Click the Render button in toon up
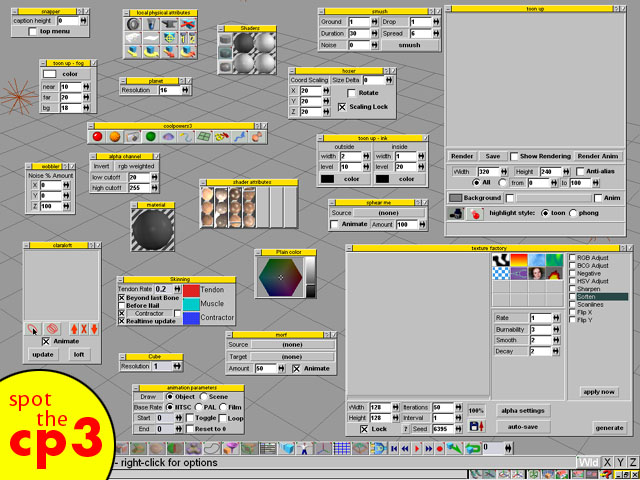 pyautogui.click(x=462, y=156)
